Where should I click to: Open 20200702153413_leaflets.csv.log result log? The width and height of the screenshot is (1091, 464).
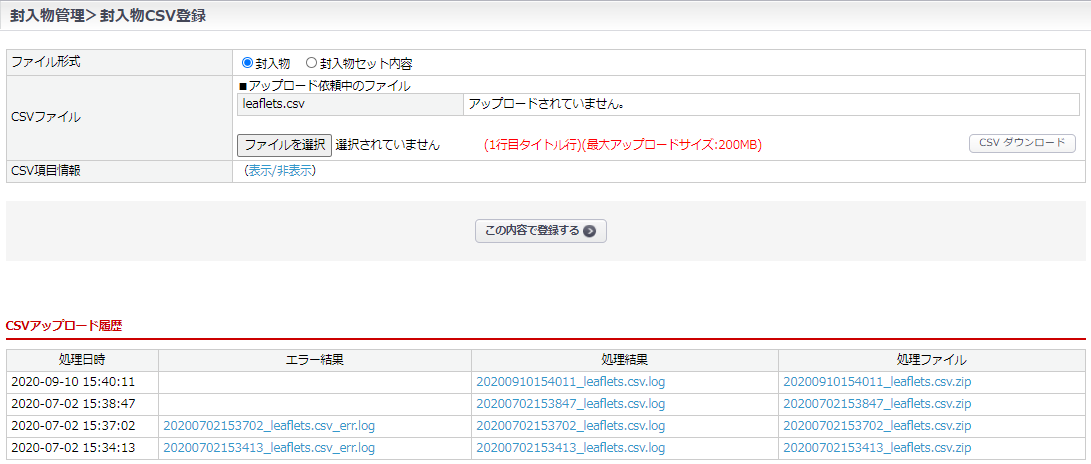click(x=570, y=448)
